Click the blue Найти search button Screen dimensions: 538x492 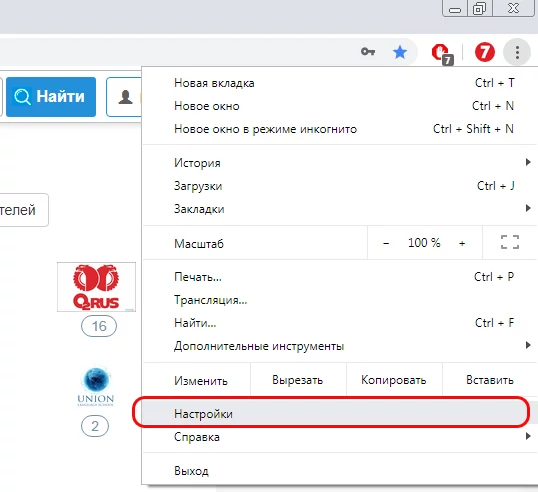tap(51, 97)
